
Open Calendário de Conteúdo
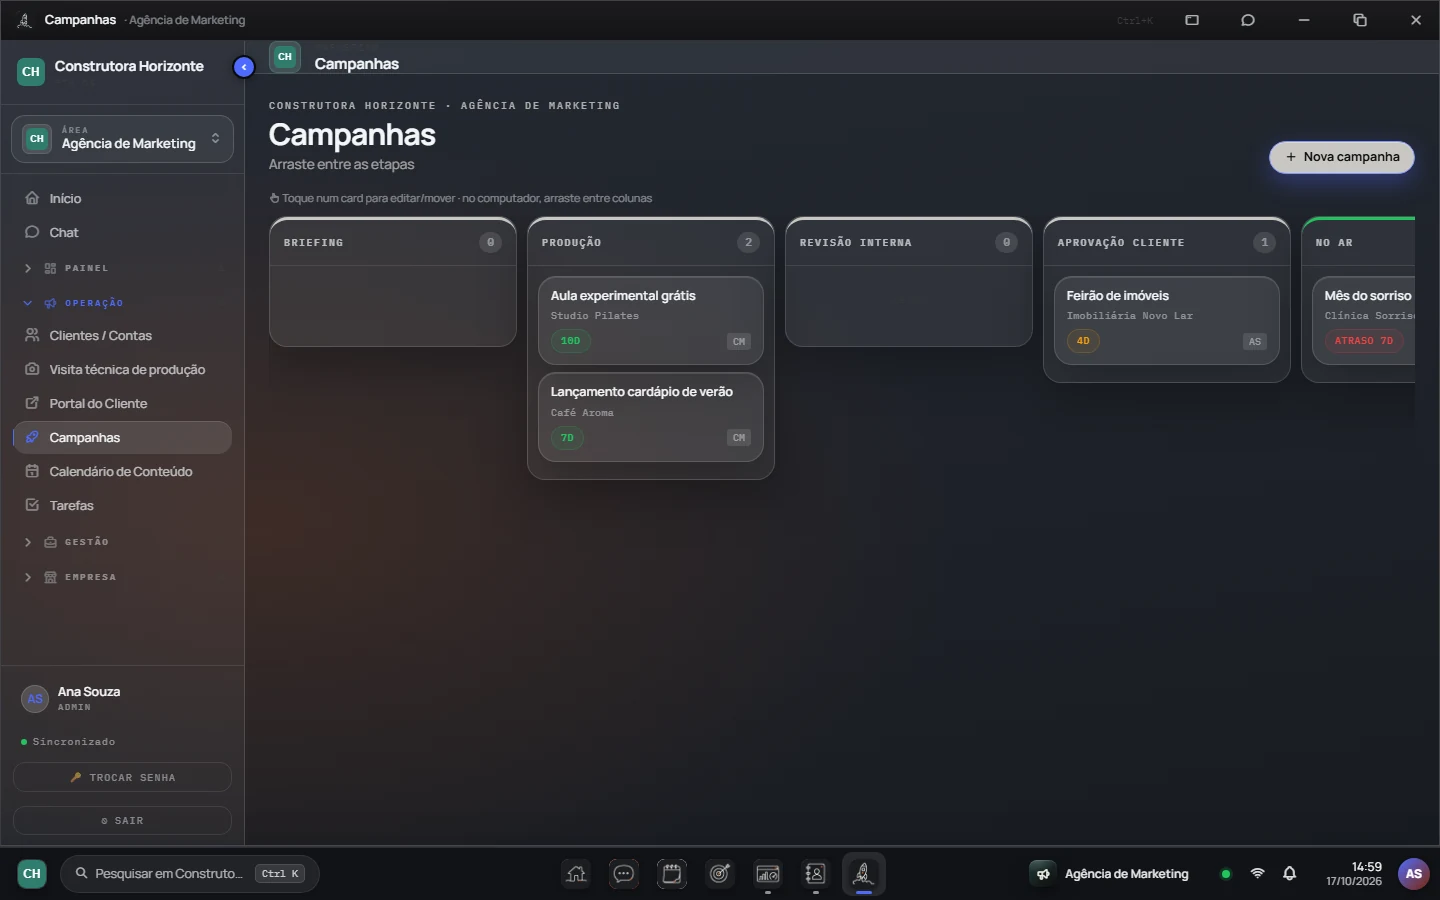[122, 472]
